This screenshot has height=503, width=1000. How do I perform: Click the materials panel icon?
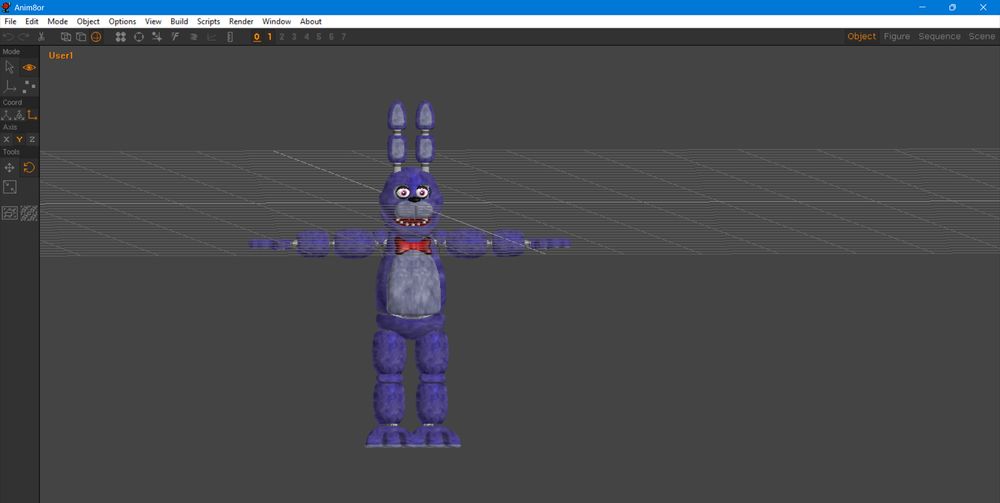point(10,214)
